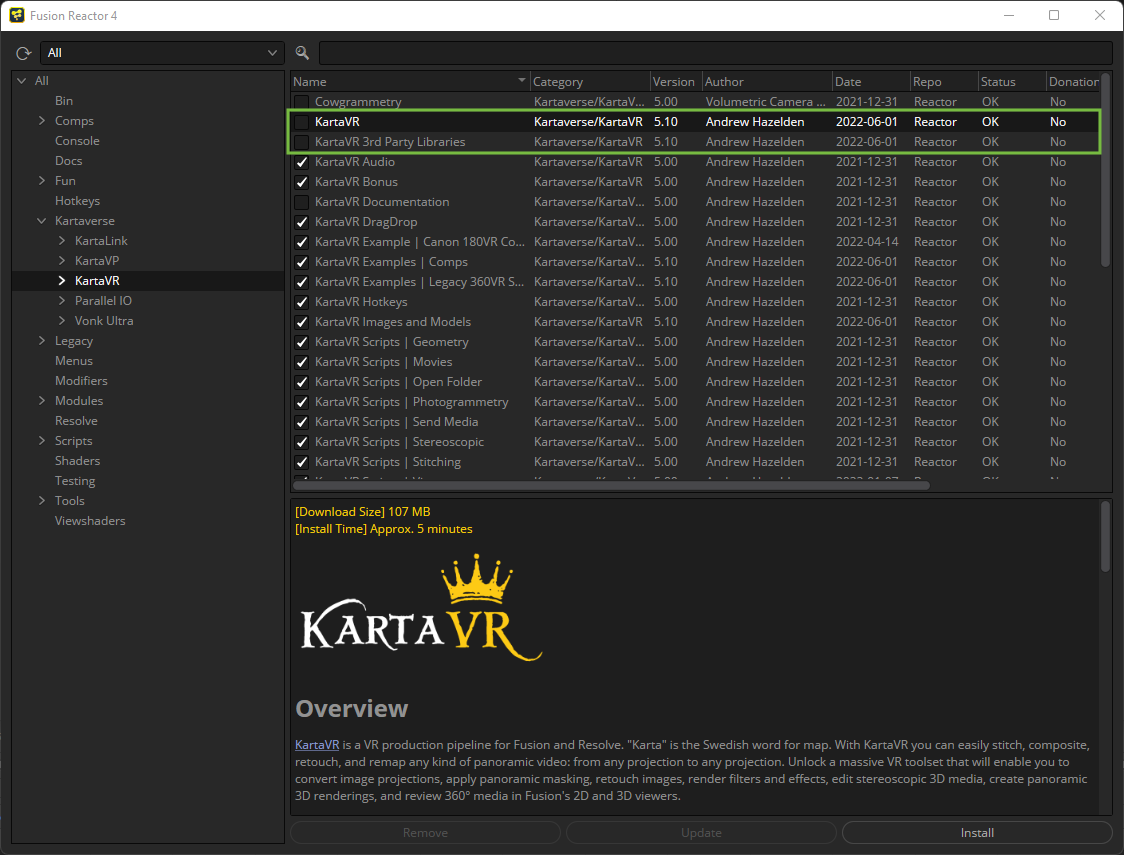Click the search magnifier icon
This screenshot has width=1124, height=855.
(x=303, y=53)
